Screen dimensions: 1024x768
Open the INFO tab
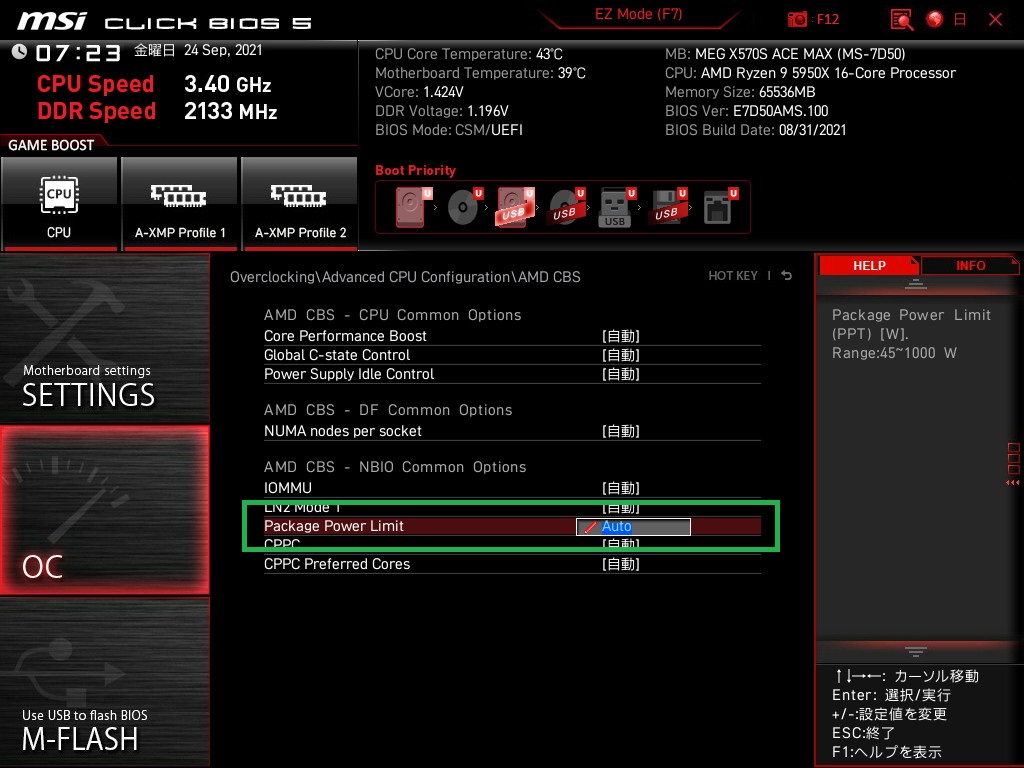tap(970, 266)
